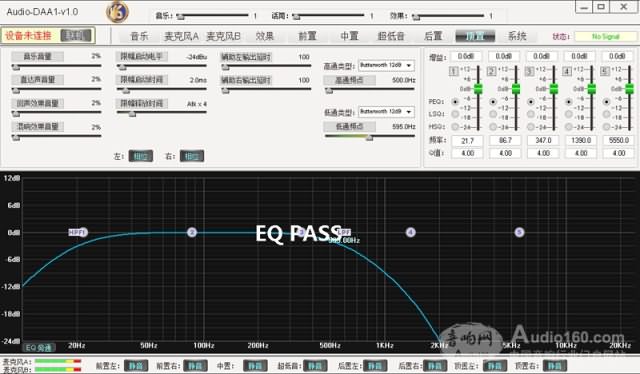The image size is (640, 374).
Task: Select HSQ radio for band 3
Action: tap(531, 127)
